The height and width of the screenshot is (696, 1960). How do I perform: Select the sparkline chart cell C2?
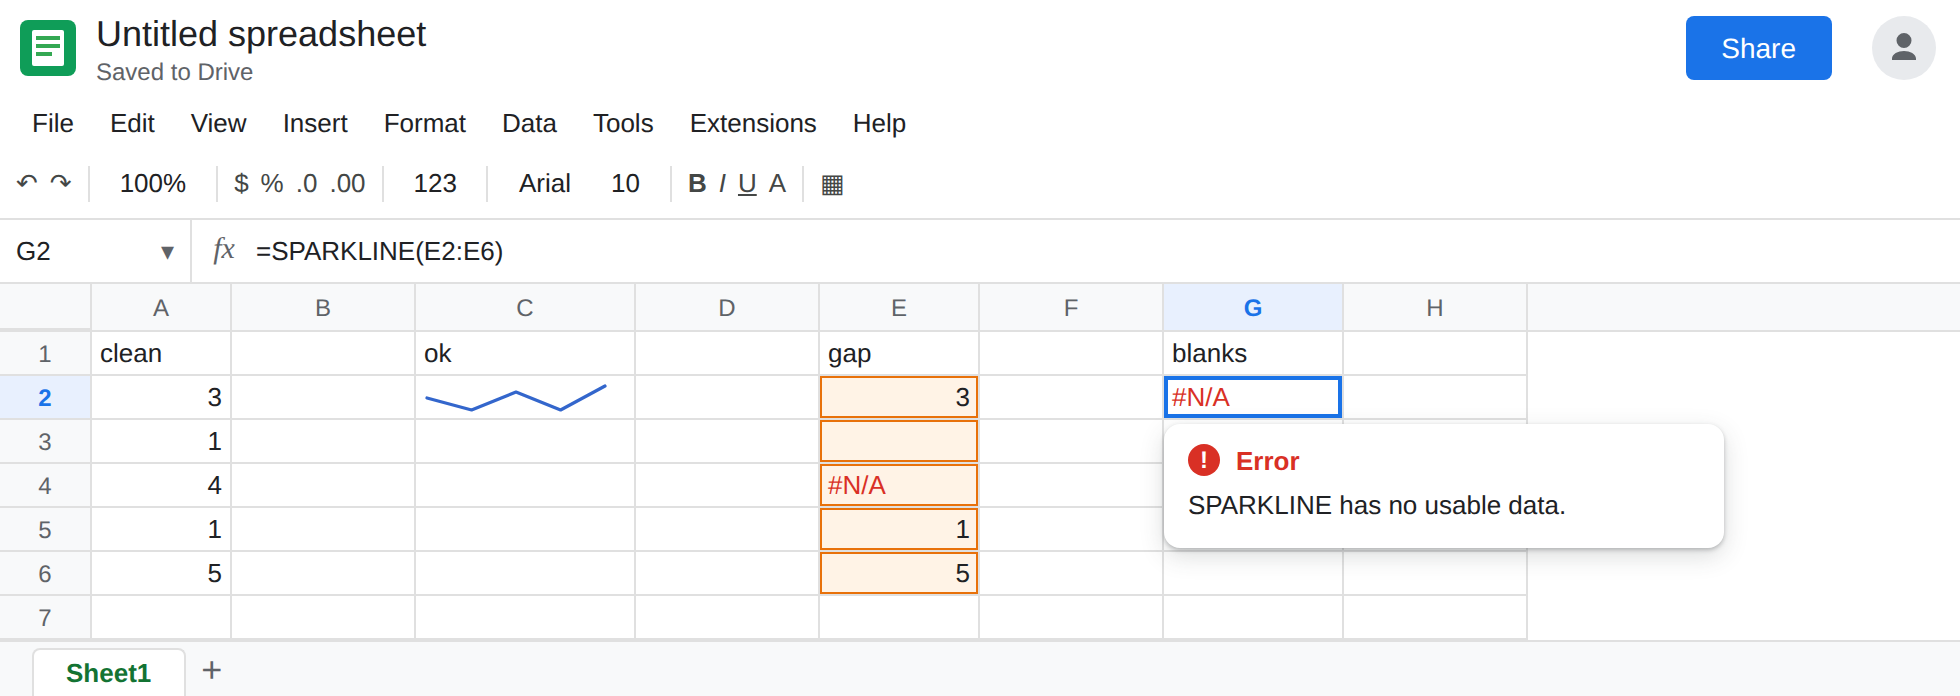[x=525, y=398]
